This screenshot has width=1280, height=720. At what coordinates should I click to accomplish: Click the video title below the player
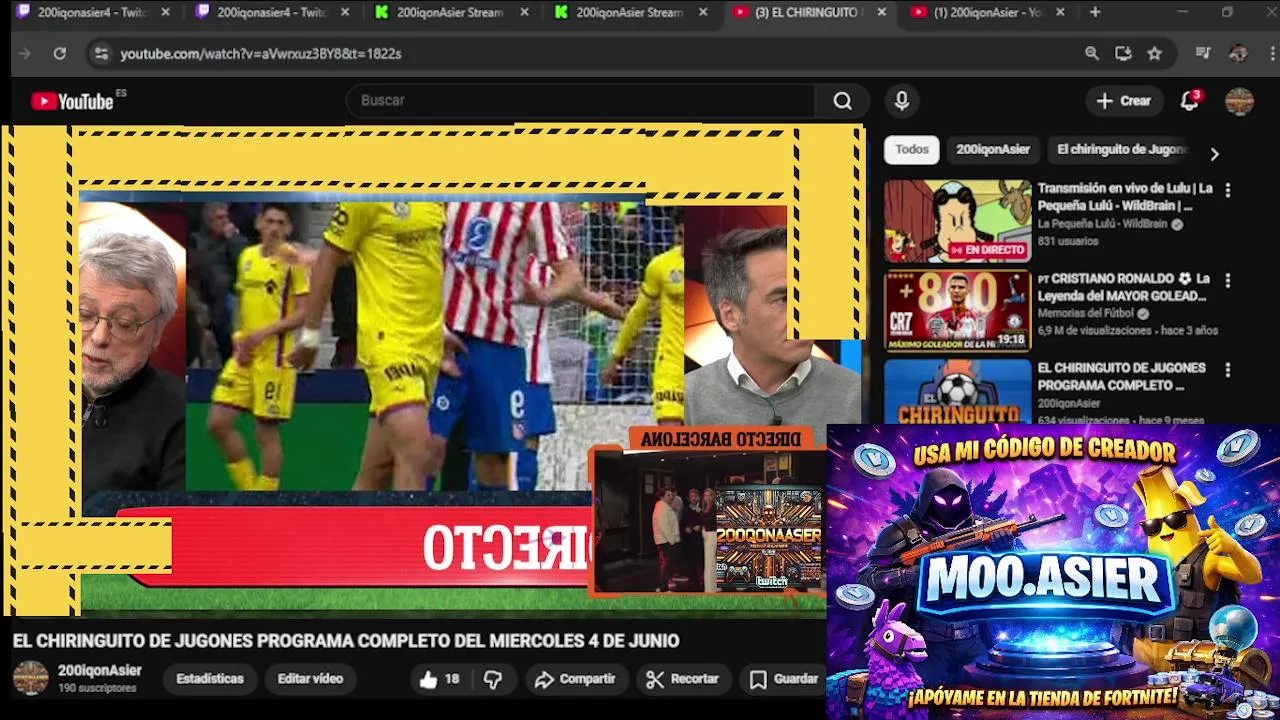coord(346,641)
